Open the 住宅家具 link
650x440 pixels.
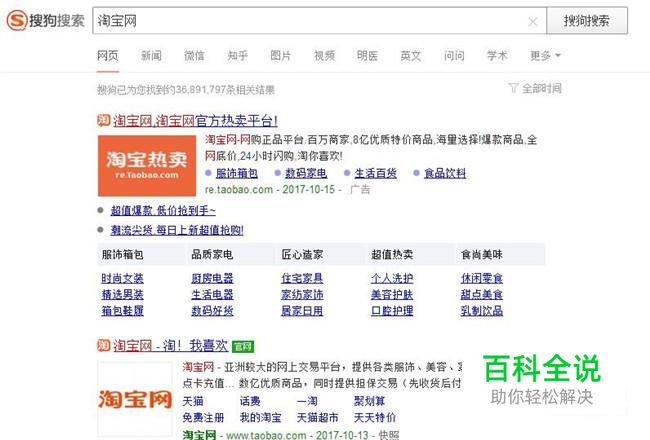click(x=302, y=278)
